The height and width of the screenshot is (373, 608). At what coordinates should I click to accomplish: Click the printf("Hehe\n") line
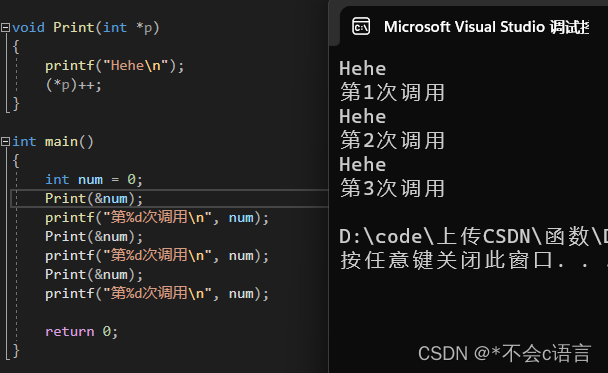click(114, 66)
